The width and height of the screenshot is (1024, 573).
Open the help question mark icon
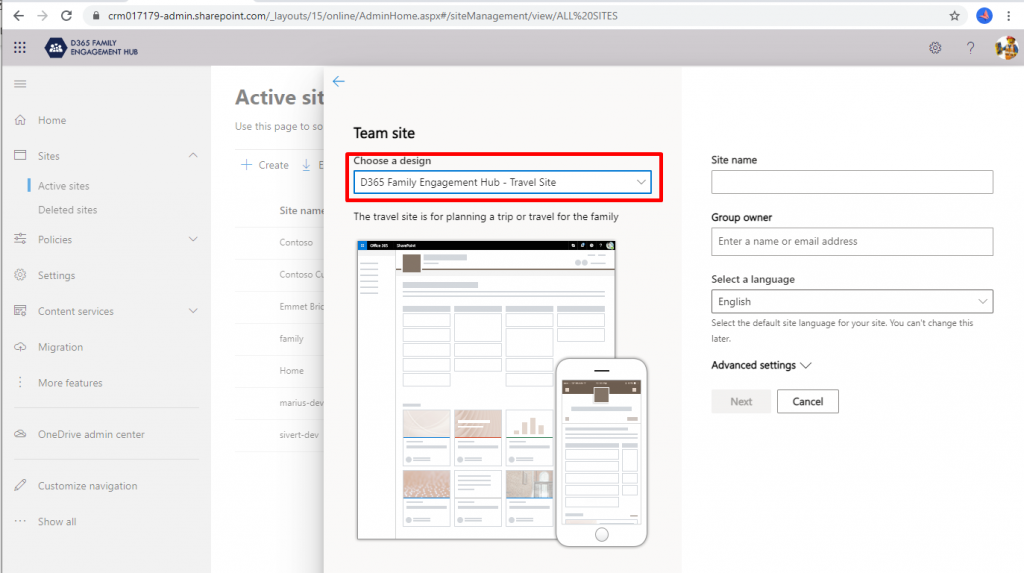(x=970, y=48)
